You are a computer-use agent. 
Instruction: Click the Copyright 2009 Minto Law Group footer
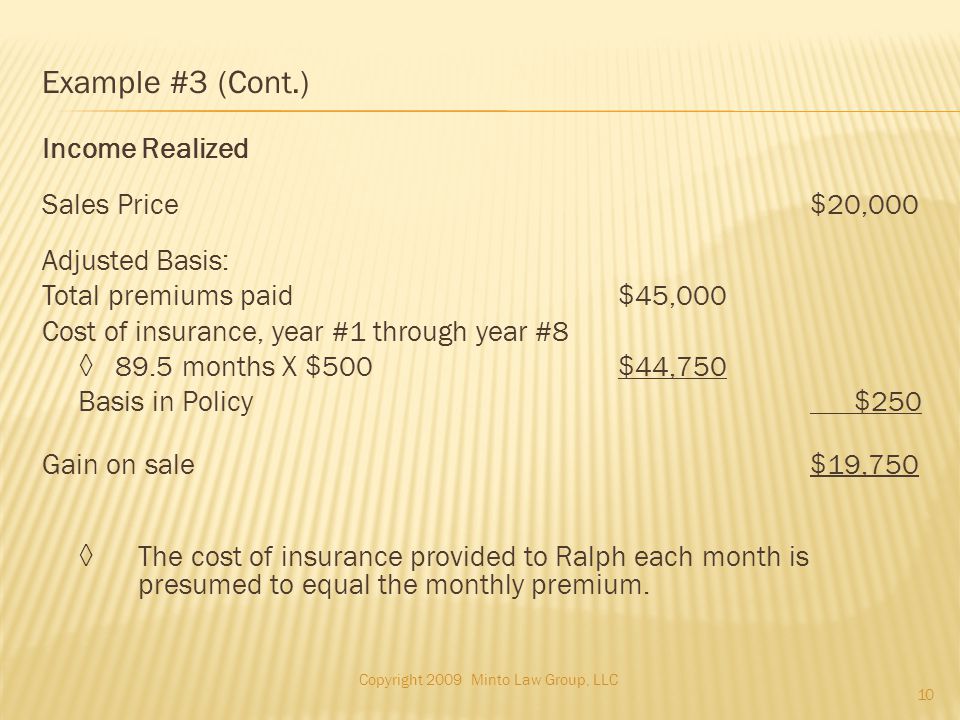(488, 680)
